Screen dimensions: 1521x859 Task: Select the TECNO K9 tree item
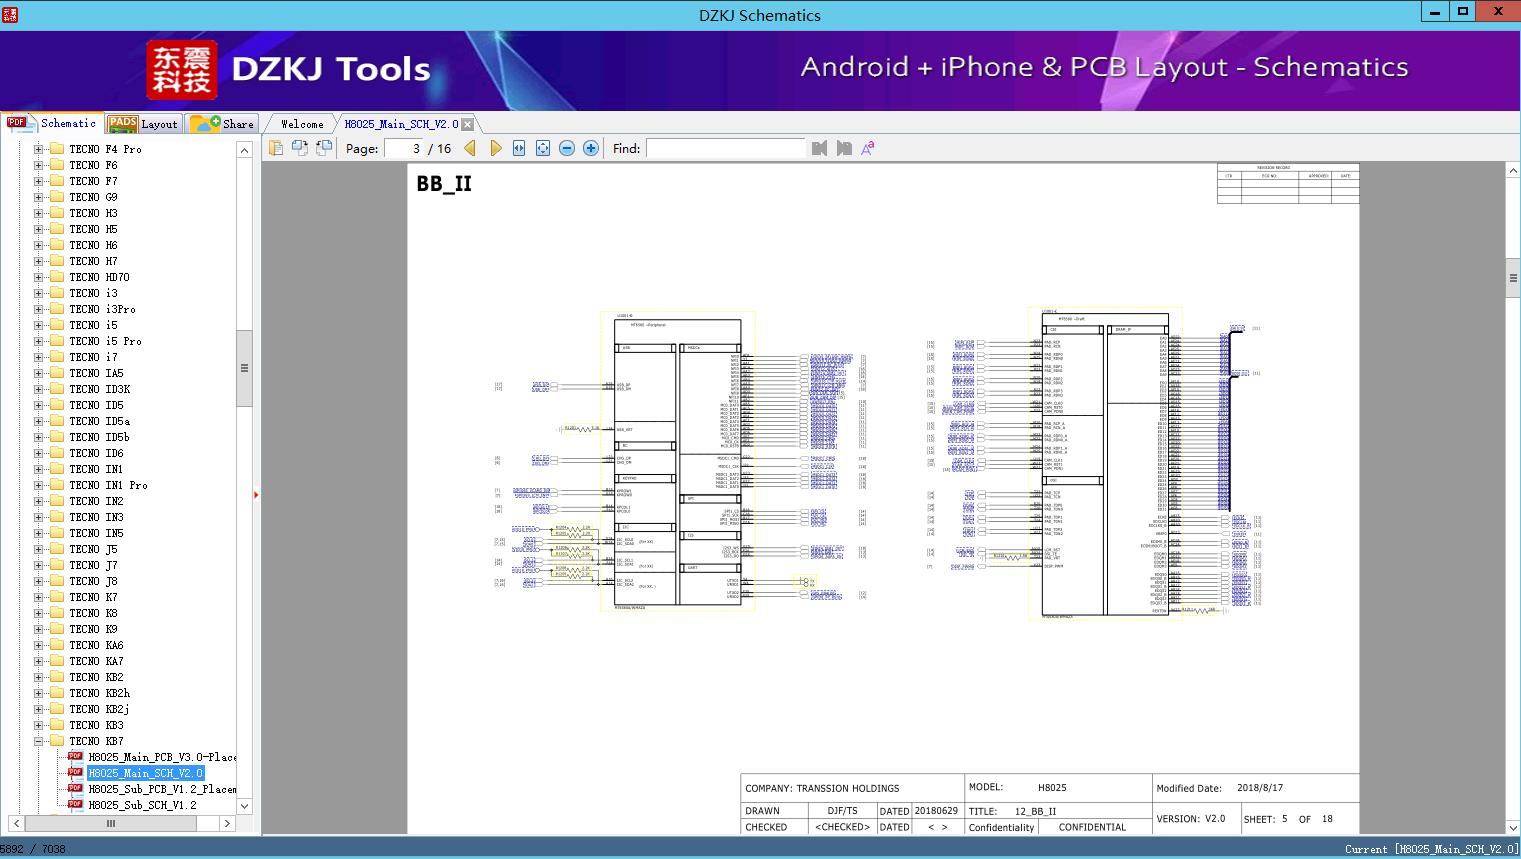(x=93, y=629)
